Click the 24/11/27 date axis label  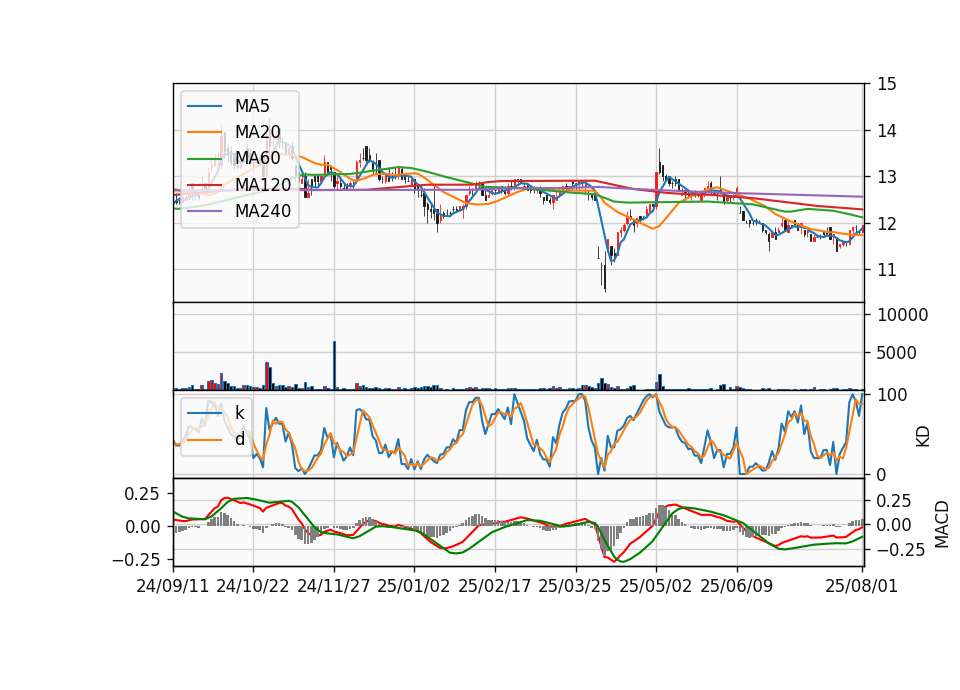(x=334, y=586)
